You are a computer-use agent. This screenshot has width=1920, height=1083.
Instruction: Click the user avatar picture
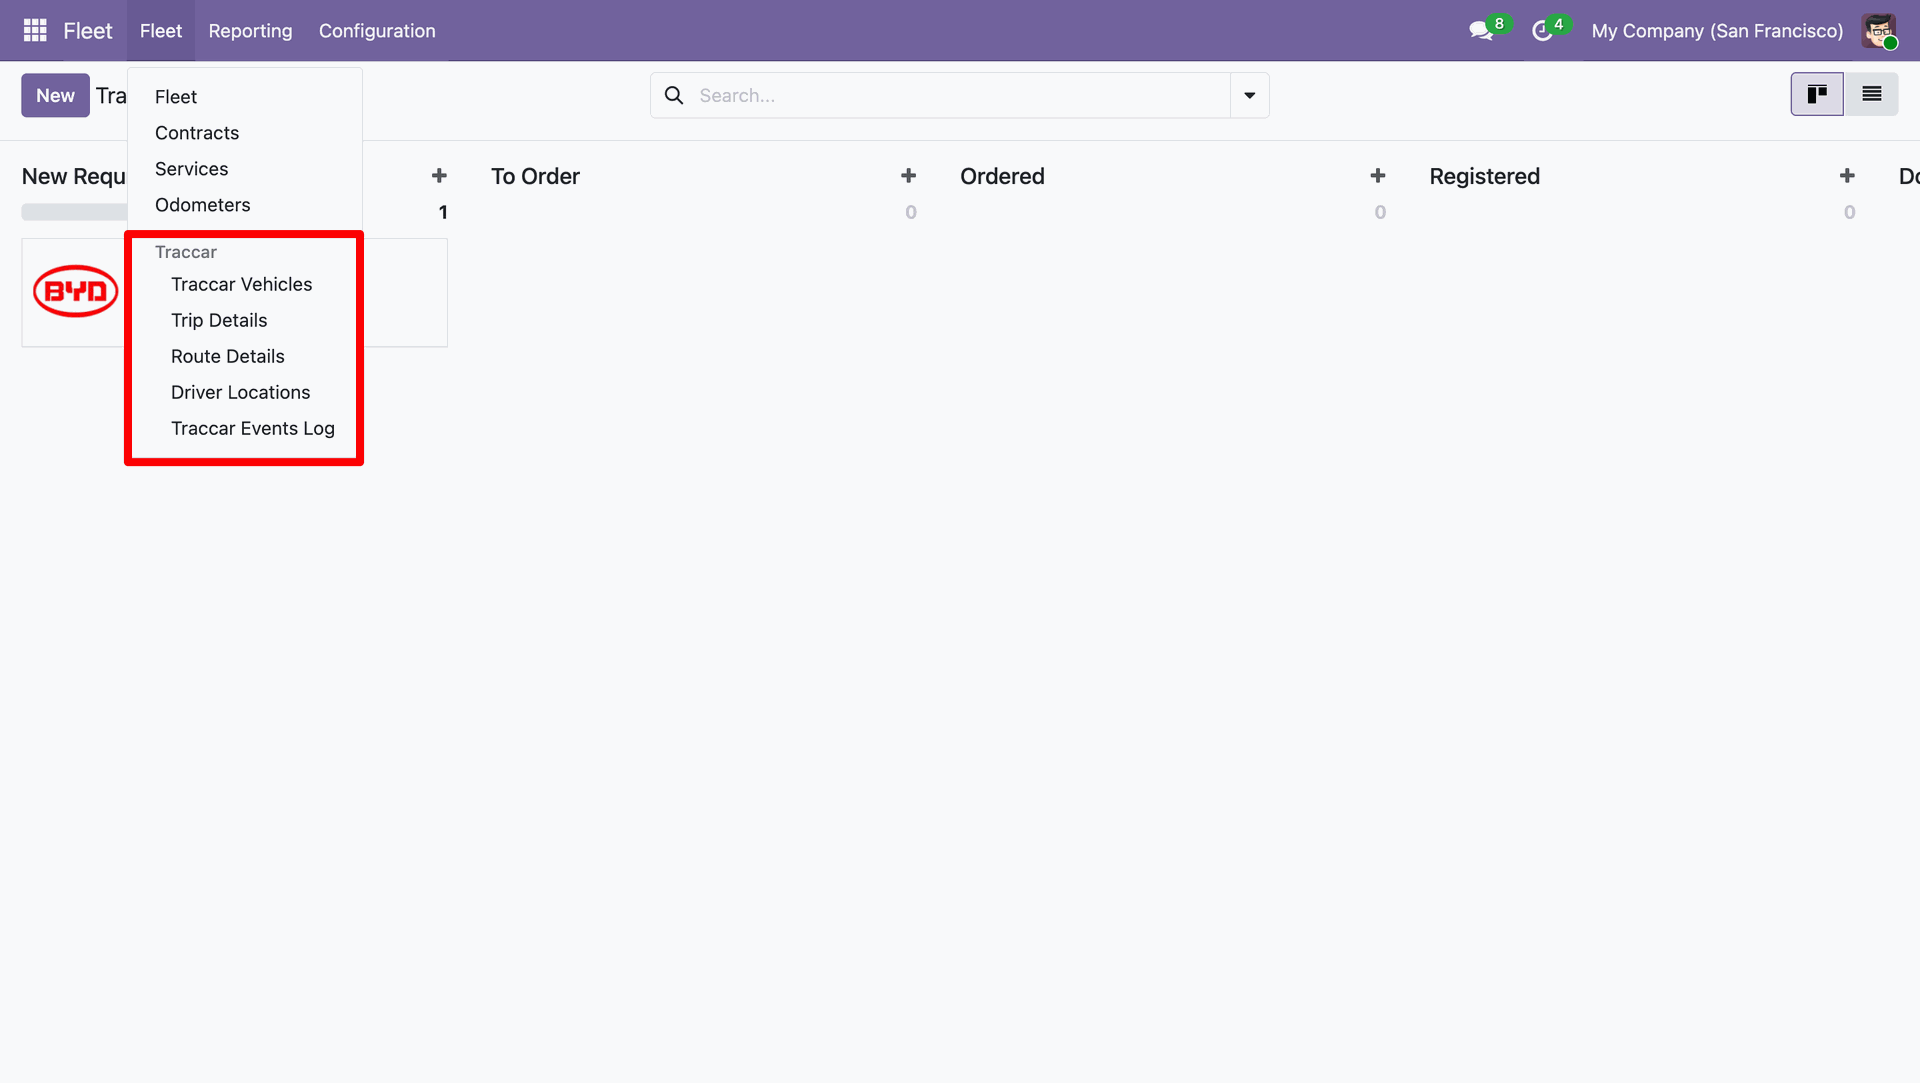[1879, 31]
